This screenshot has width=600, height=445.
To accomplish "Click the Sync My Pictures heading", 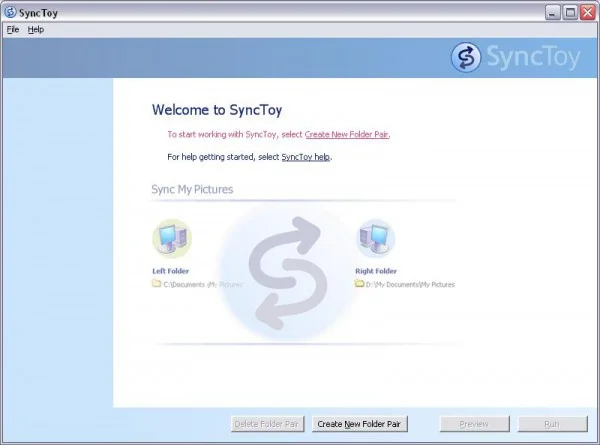I will click(192, 189).
